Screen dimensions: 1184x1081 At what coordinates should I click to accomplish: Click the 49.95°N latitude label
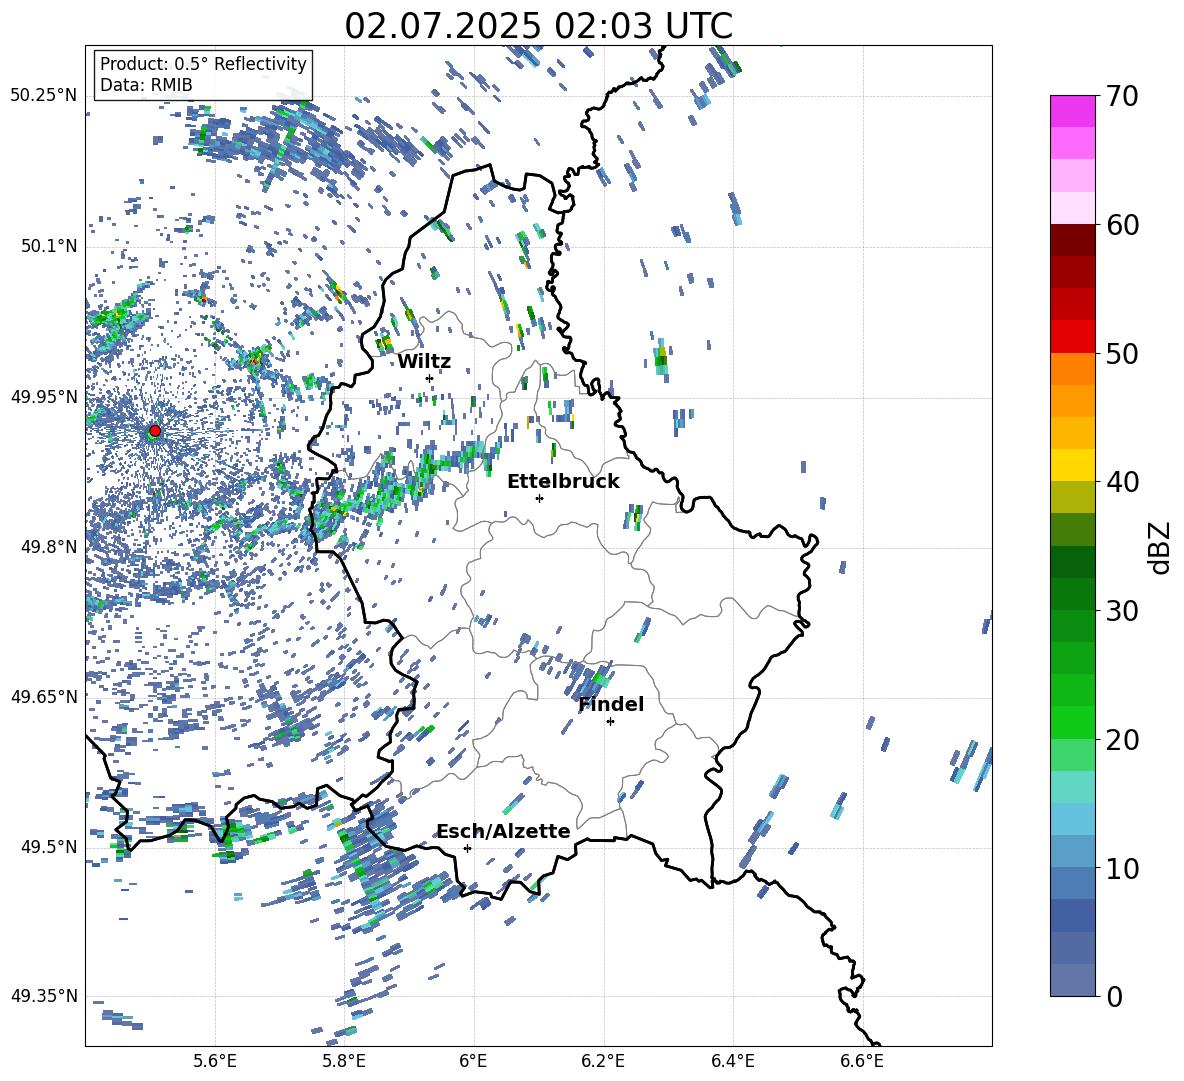(44, 396)
